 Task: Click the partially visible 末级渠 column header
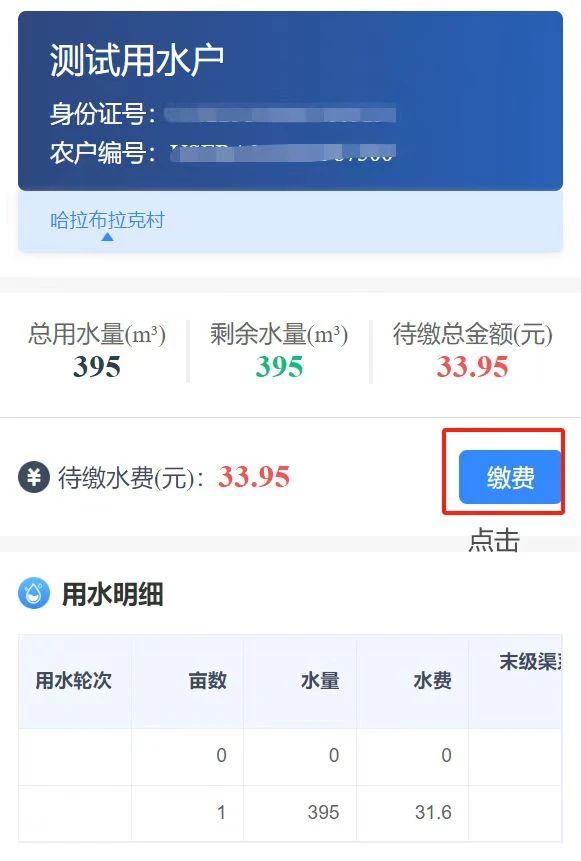tap(530, 662)
